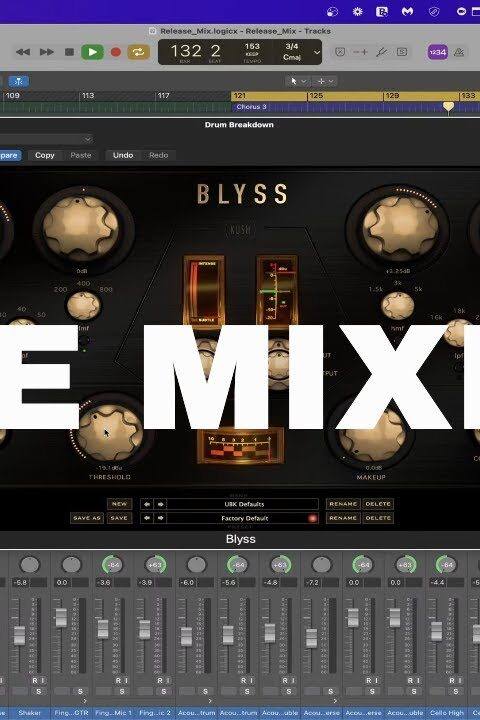Solo the Shaker channel strip
Viewport: 480px width, 720px height.
(x=39, y=691)
